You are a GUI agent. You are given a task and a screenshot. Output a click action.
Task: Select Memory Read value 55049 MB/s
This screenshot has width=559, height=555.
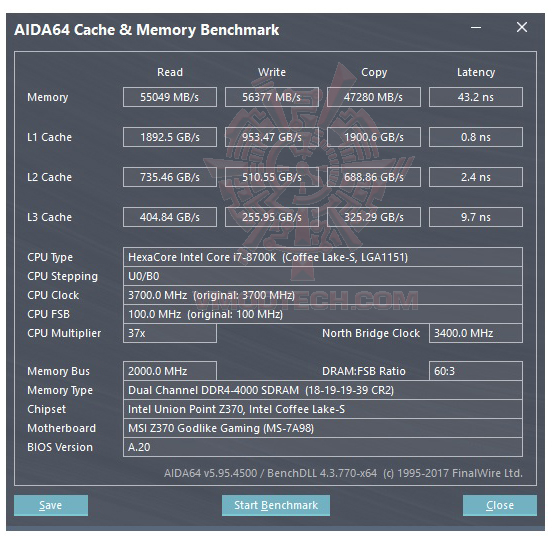170,97
